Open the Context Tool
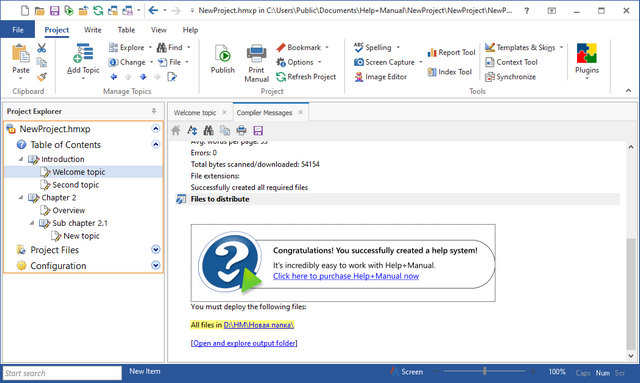Viewport: 640px width, 383px height. pyautogui.click(x=511, y=62)
